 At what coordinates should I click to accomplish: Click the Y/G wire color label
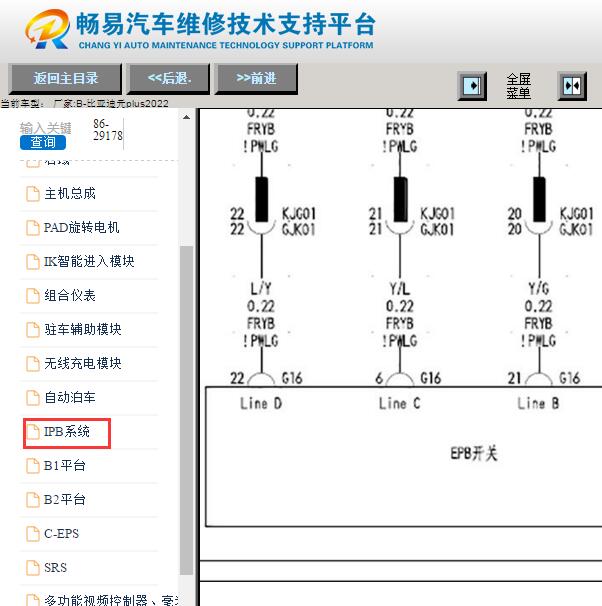tap(539, 289)
